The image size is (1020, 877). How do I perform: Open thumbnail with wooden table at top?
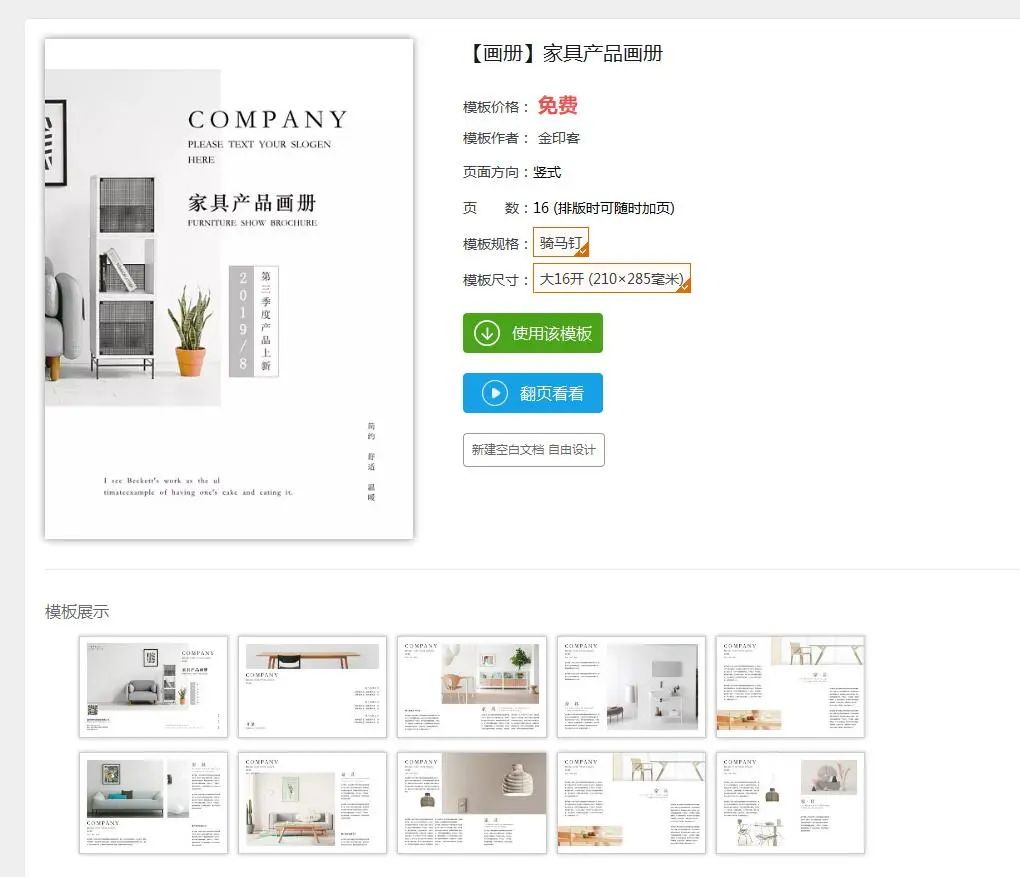(x=312, y=687)
